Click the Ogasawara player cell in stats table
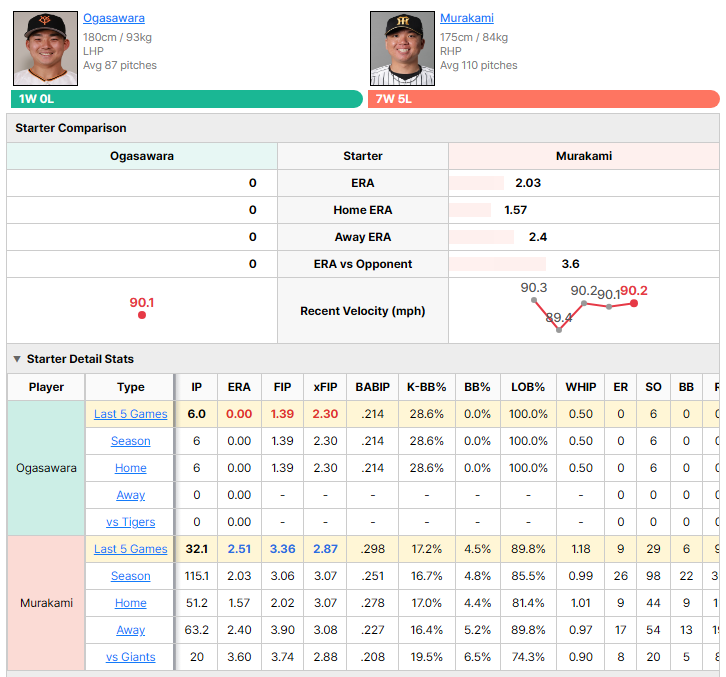This screenshot has height=677, width=726. [x=46, y=468]
